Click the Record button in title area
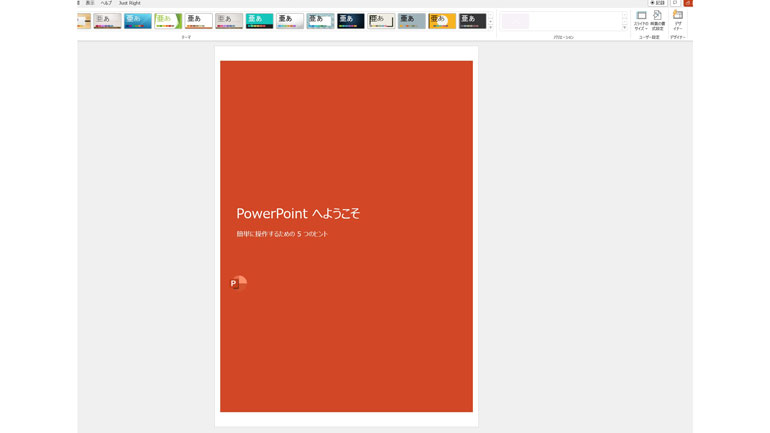Screen dimensions: 770x433 coord(657,3)
